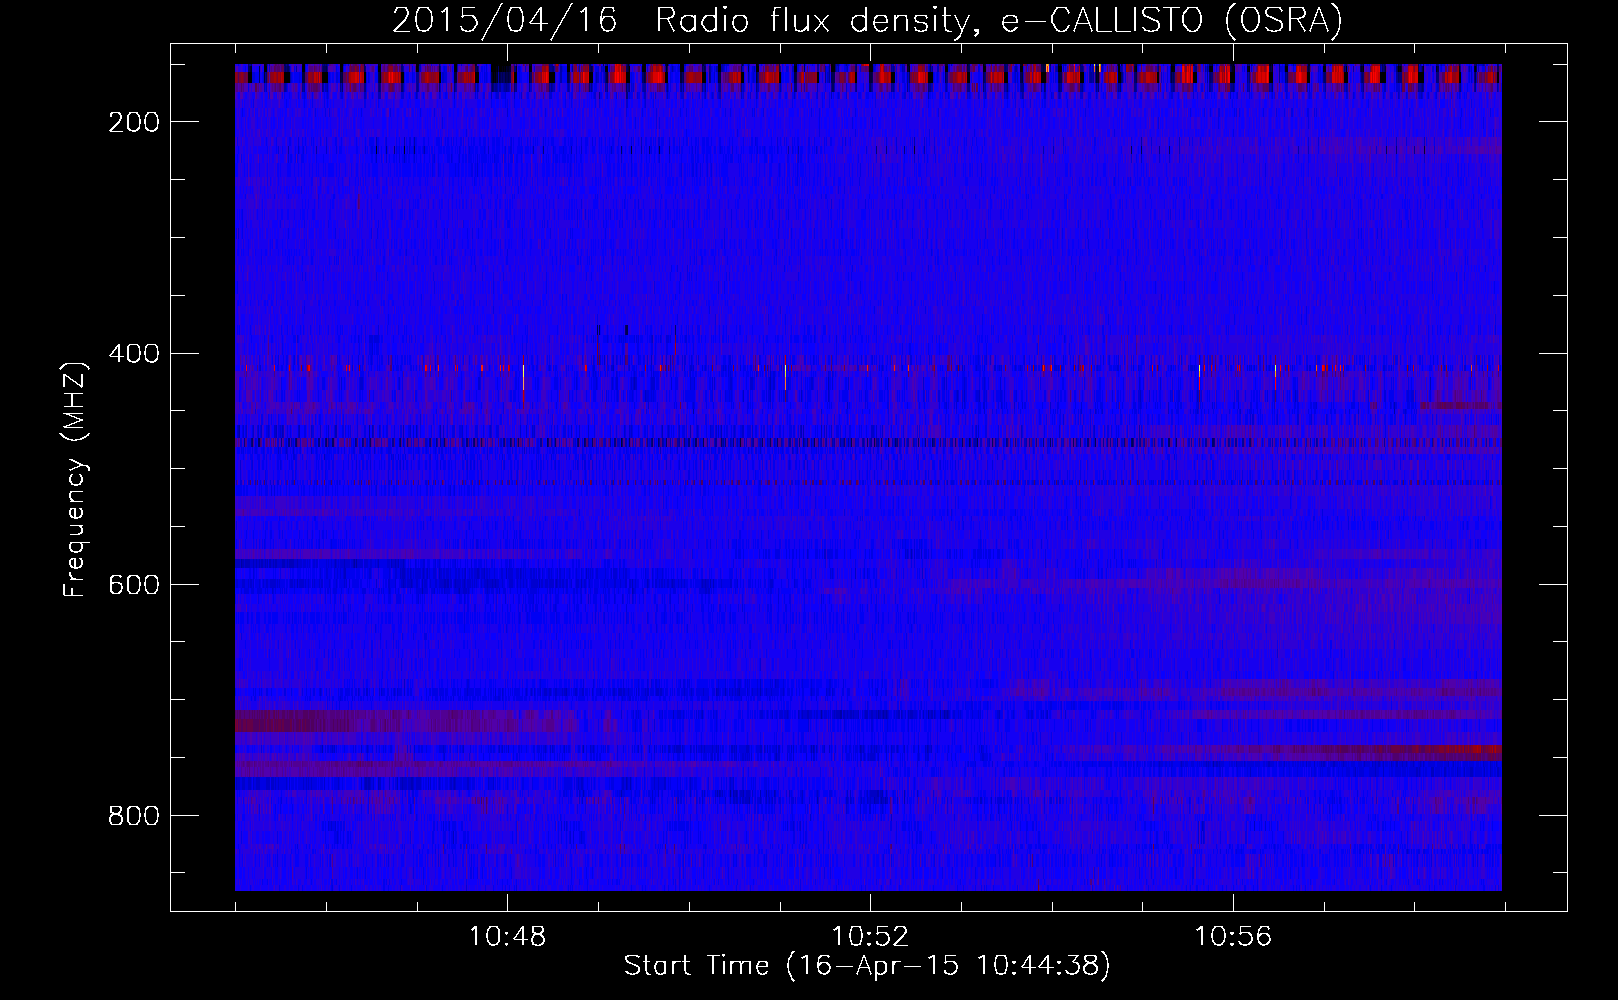Viewport: 1618px width, 1000px height.
Task: Click the '10:56' time tick label
Action: pos(1233,936)
